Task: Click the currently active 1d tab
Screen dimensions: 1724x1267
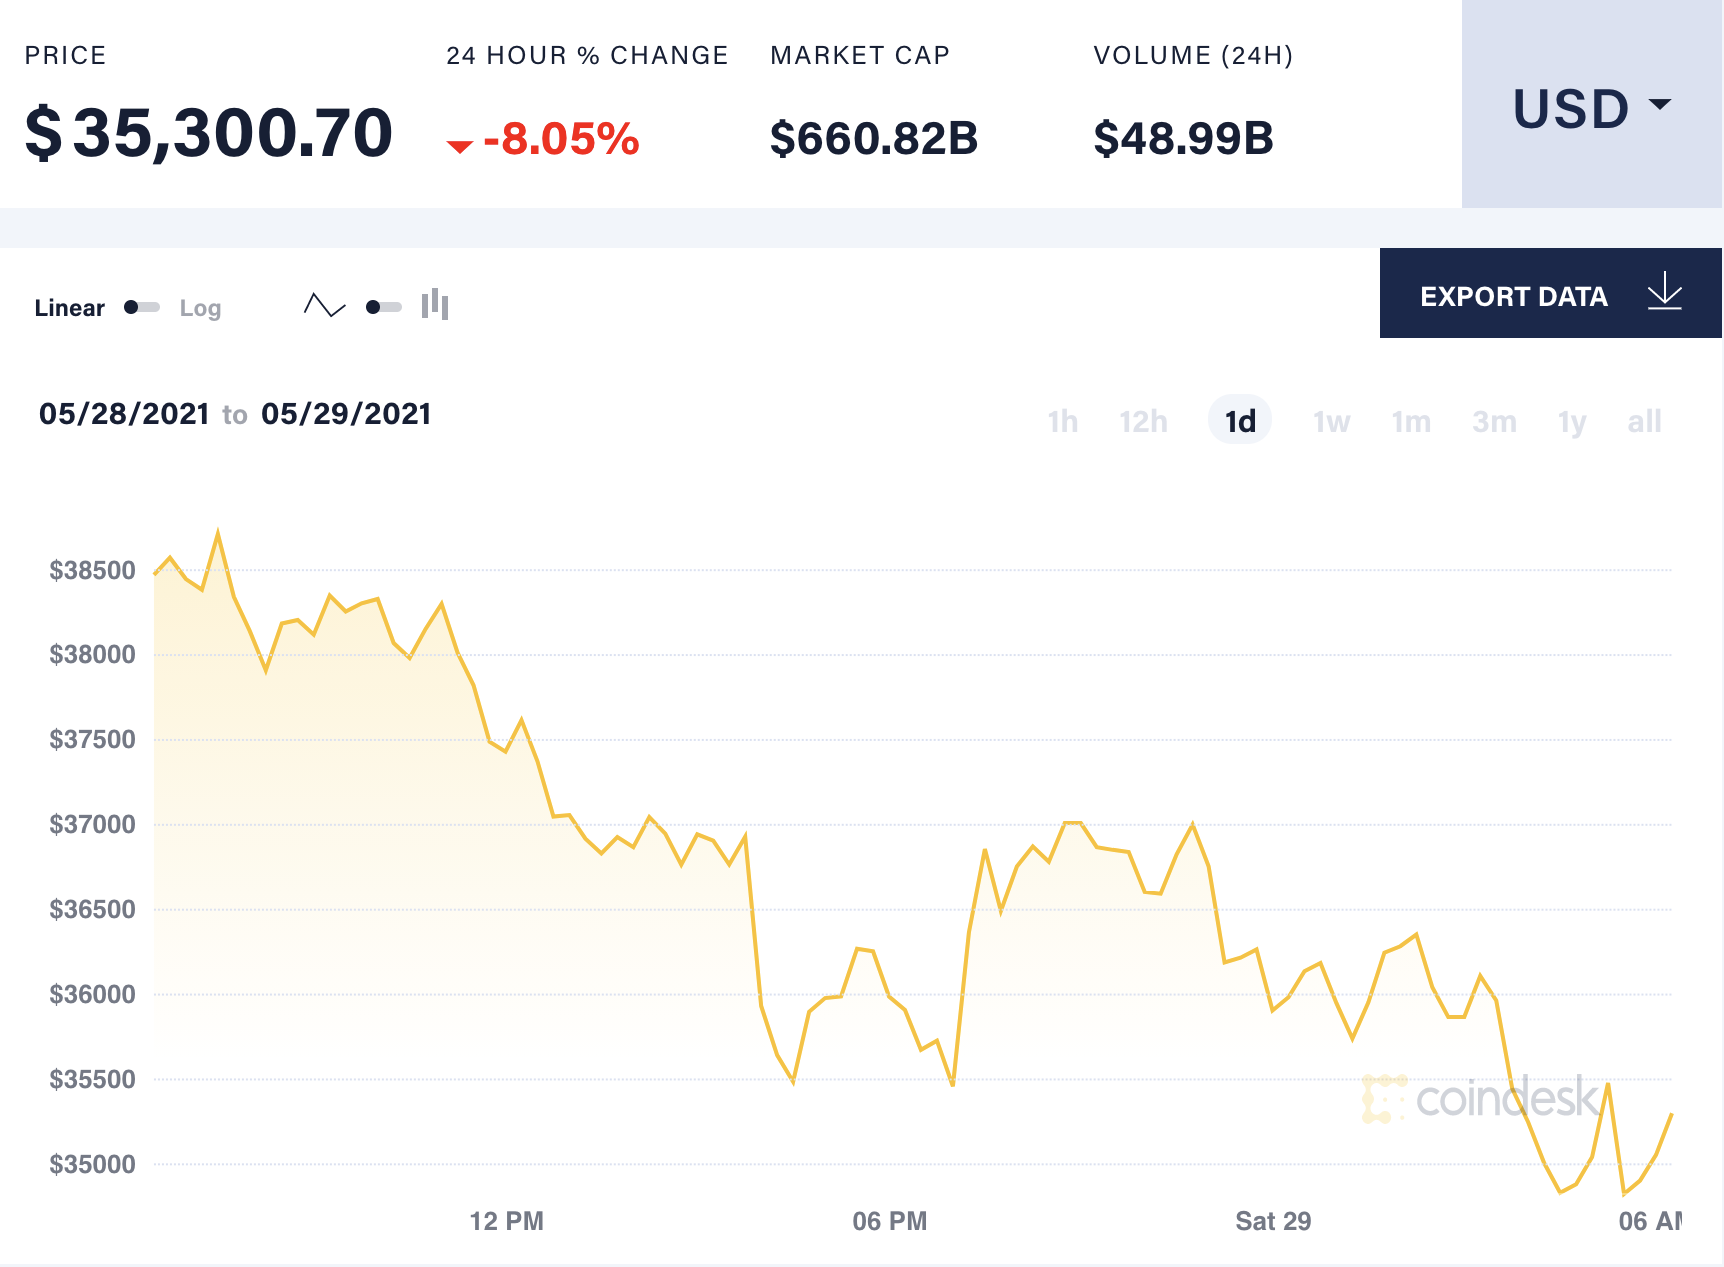Action: click(1239, 421)
